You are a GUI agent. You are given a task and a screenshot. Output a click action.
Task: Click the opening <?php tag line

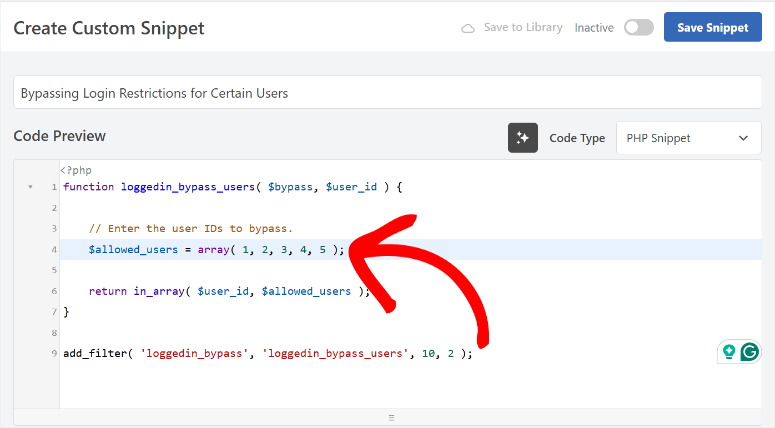coord(76,170)
